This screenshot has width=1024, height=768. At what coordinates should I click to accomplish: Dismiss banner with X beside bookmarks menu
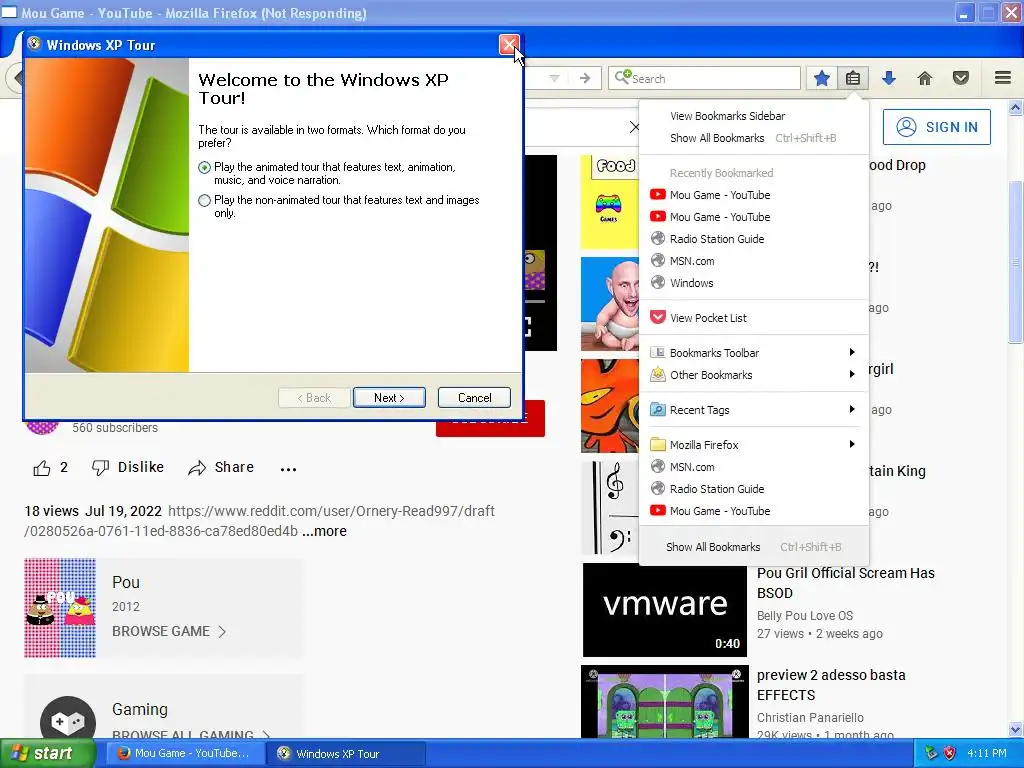pos(633,127)
